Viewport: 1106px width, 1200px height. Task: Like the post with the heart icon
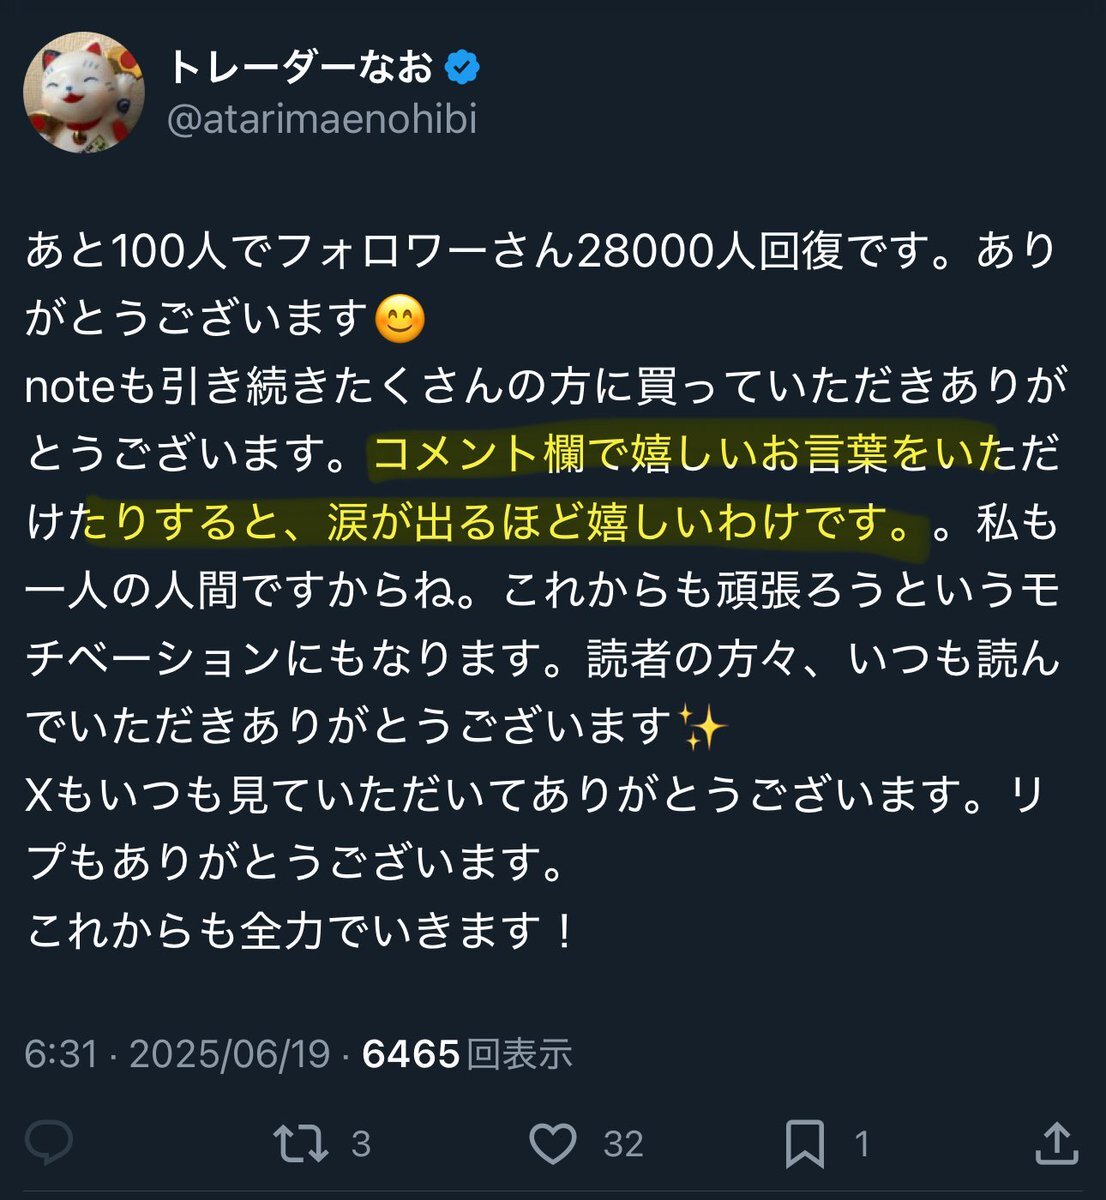[x=553, y=1144]
